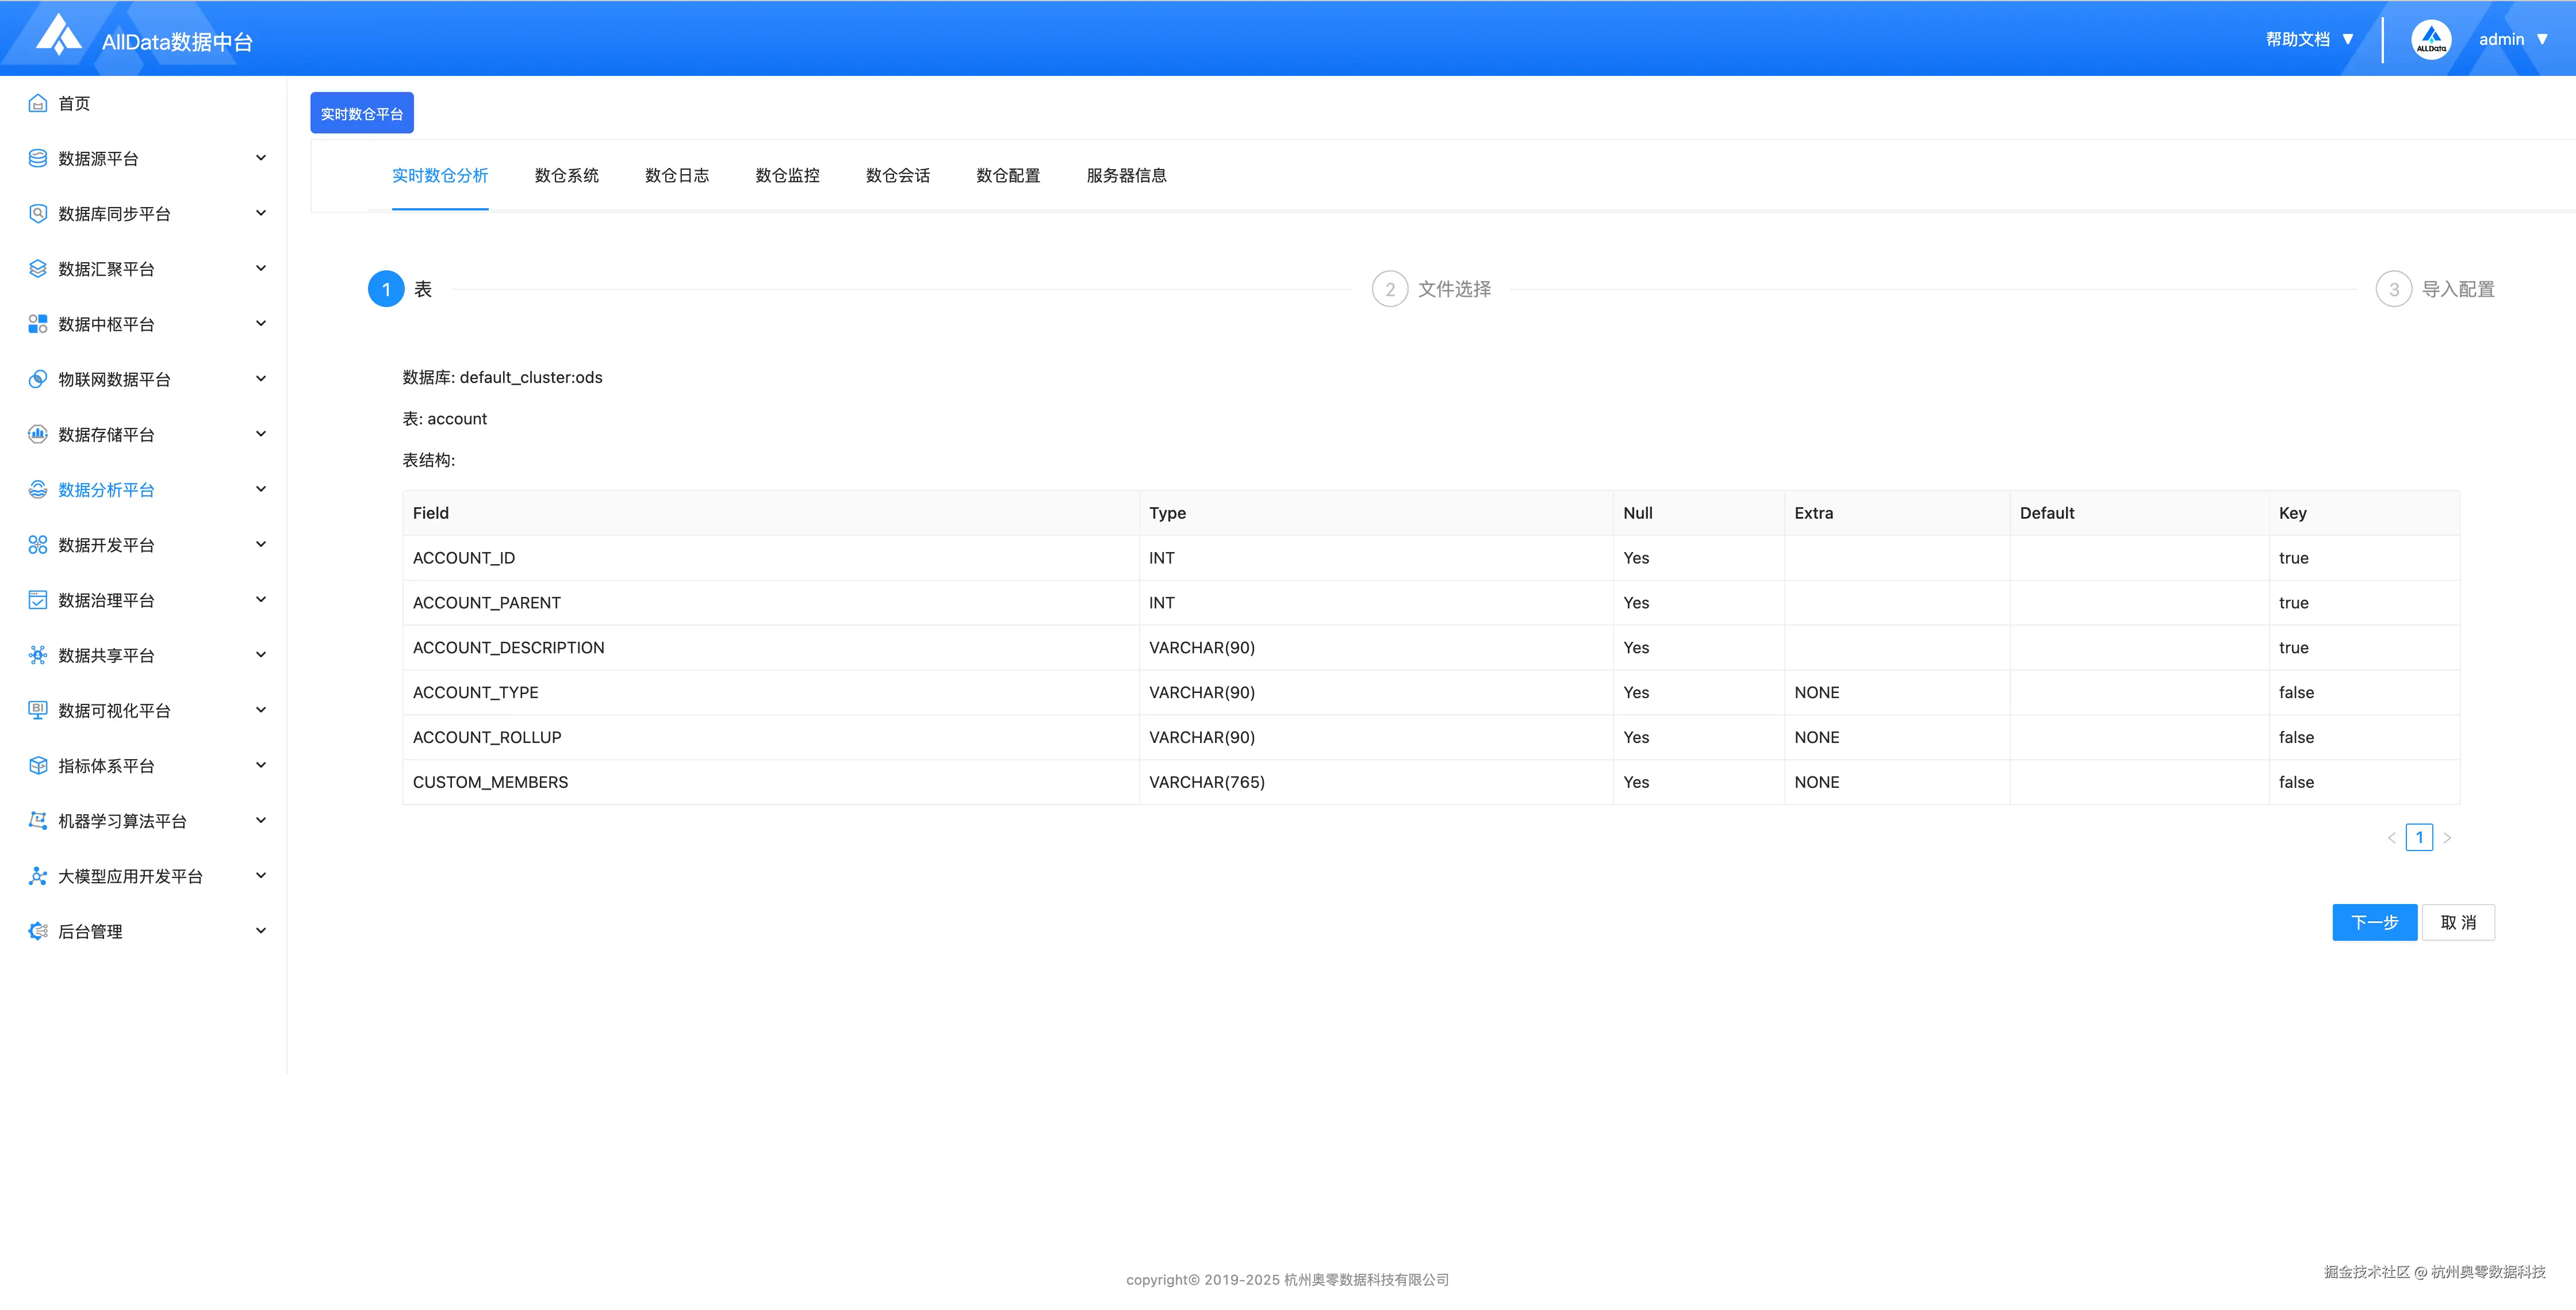Click the 数据中枢平台 icon
This screenshot has height=1310, width=2576.
[38, 323]
